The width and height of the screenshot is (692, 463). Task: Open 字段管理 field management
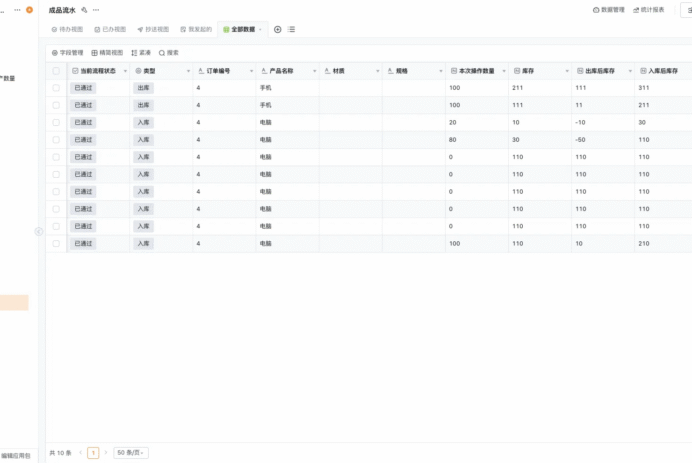68,53
